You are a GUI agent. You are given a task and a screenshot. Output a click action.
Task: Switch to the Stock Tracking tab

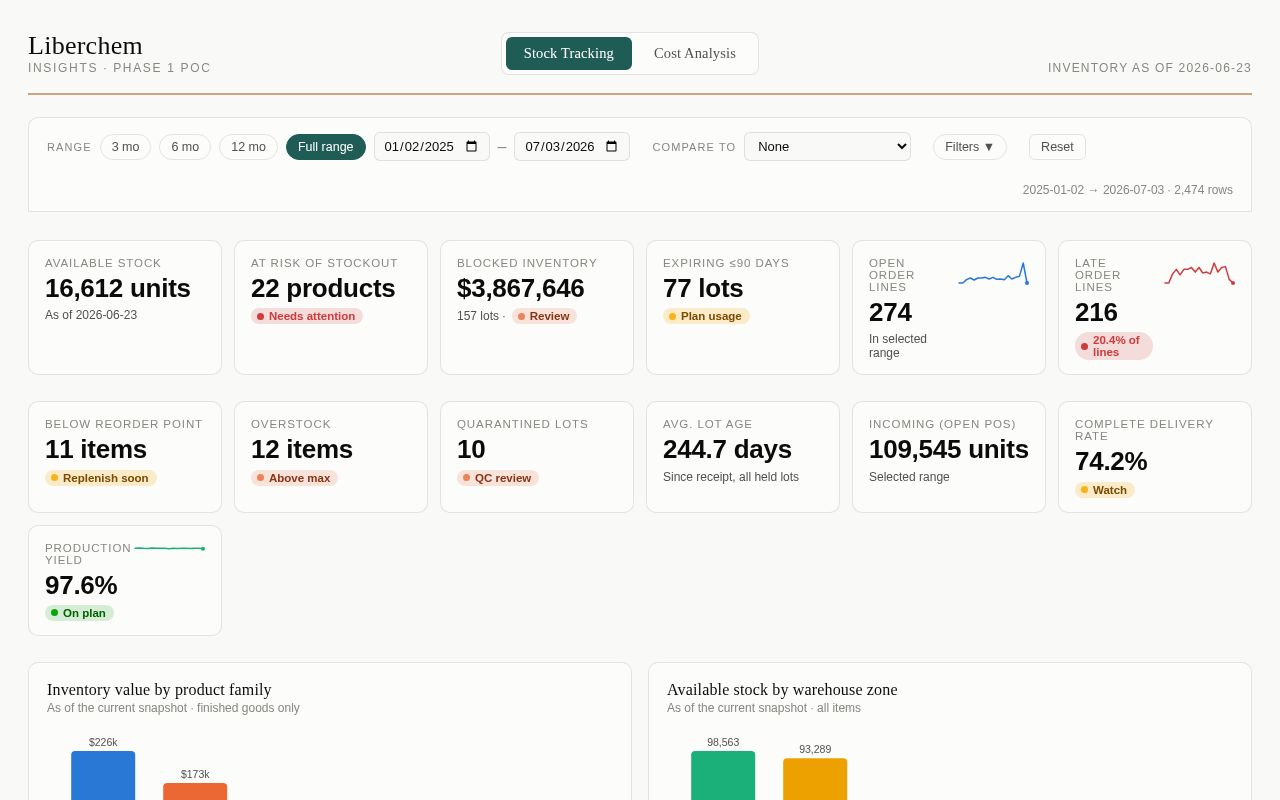[569, 53]
